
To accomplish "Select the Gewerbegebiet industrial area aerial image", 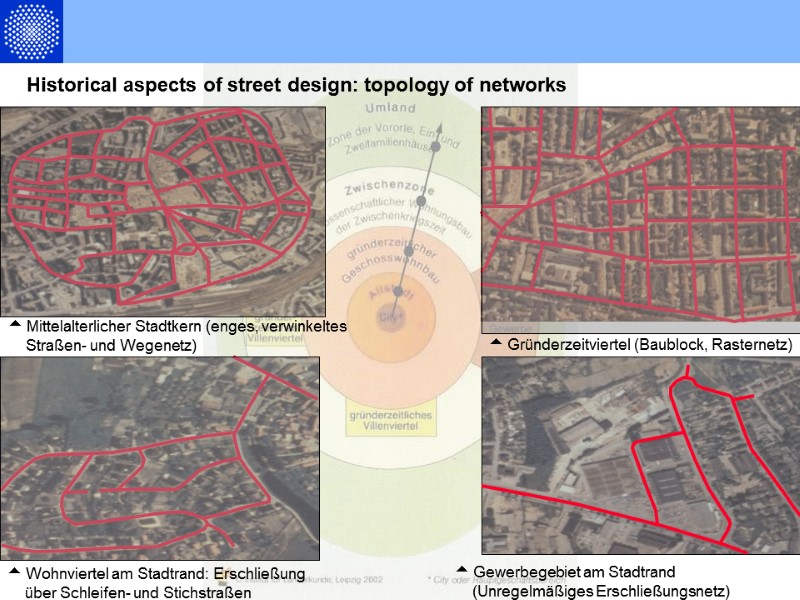I will [640, 456].
